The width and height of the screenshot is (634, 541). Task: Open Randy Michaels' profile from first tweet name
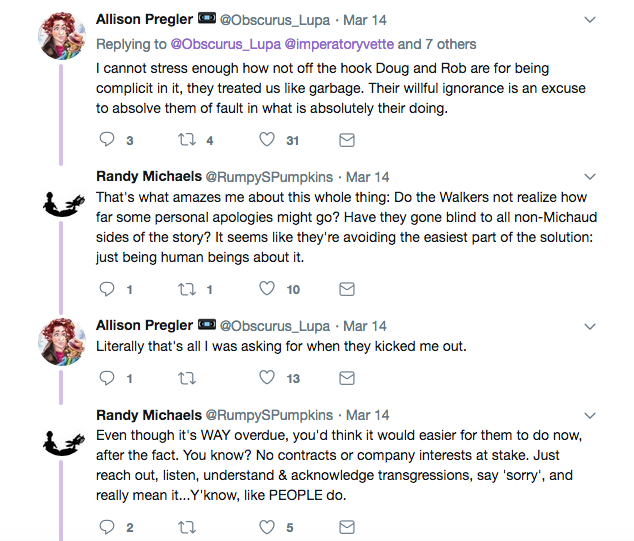pos(145,177)
